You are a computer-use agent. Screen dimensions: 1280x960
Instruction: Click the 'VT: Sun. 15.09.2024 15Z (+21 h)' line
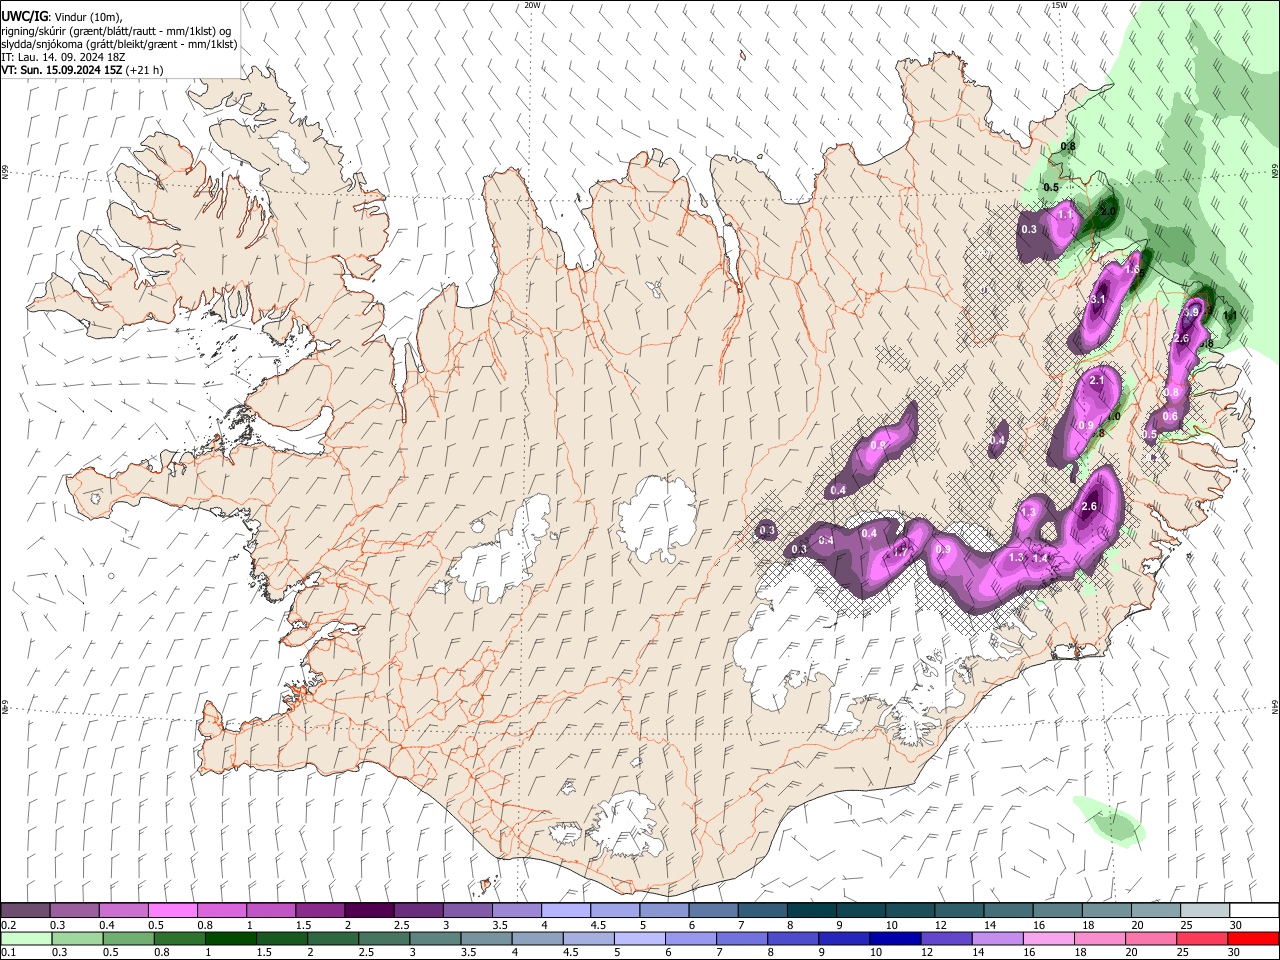[82, 70]
